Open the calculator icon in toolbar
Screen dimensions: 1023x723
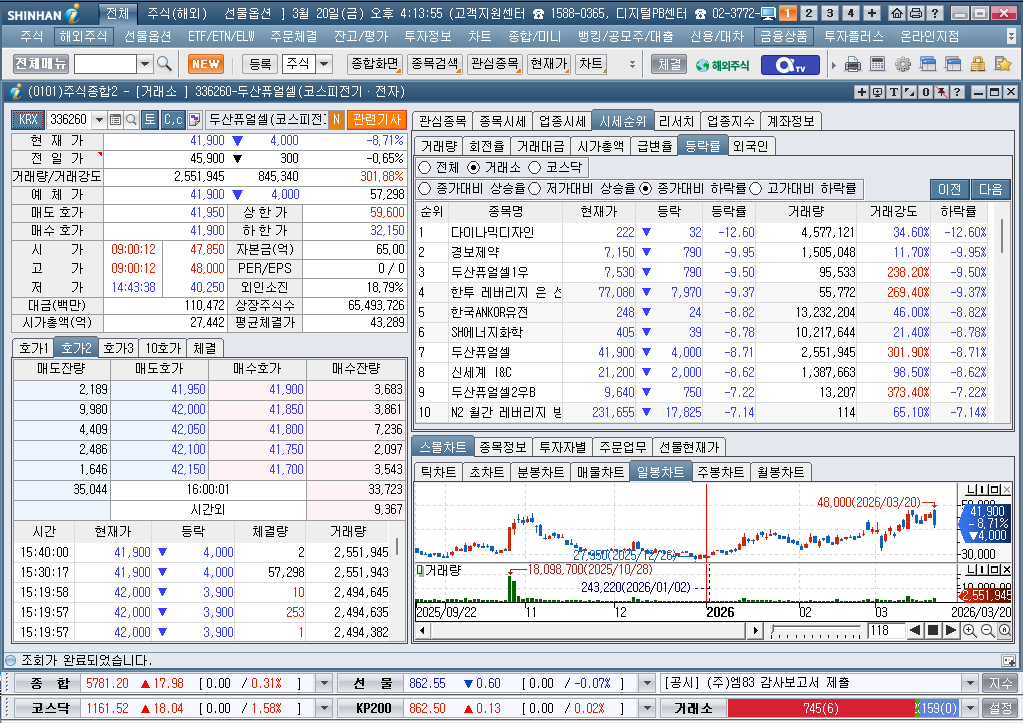(x=878, y=64)
